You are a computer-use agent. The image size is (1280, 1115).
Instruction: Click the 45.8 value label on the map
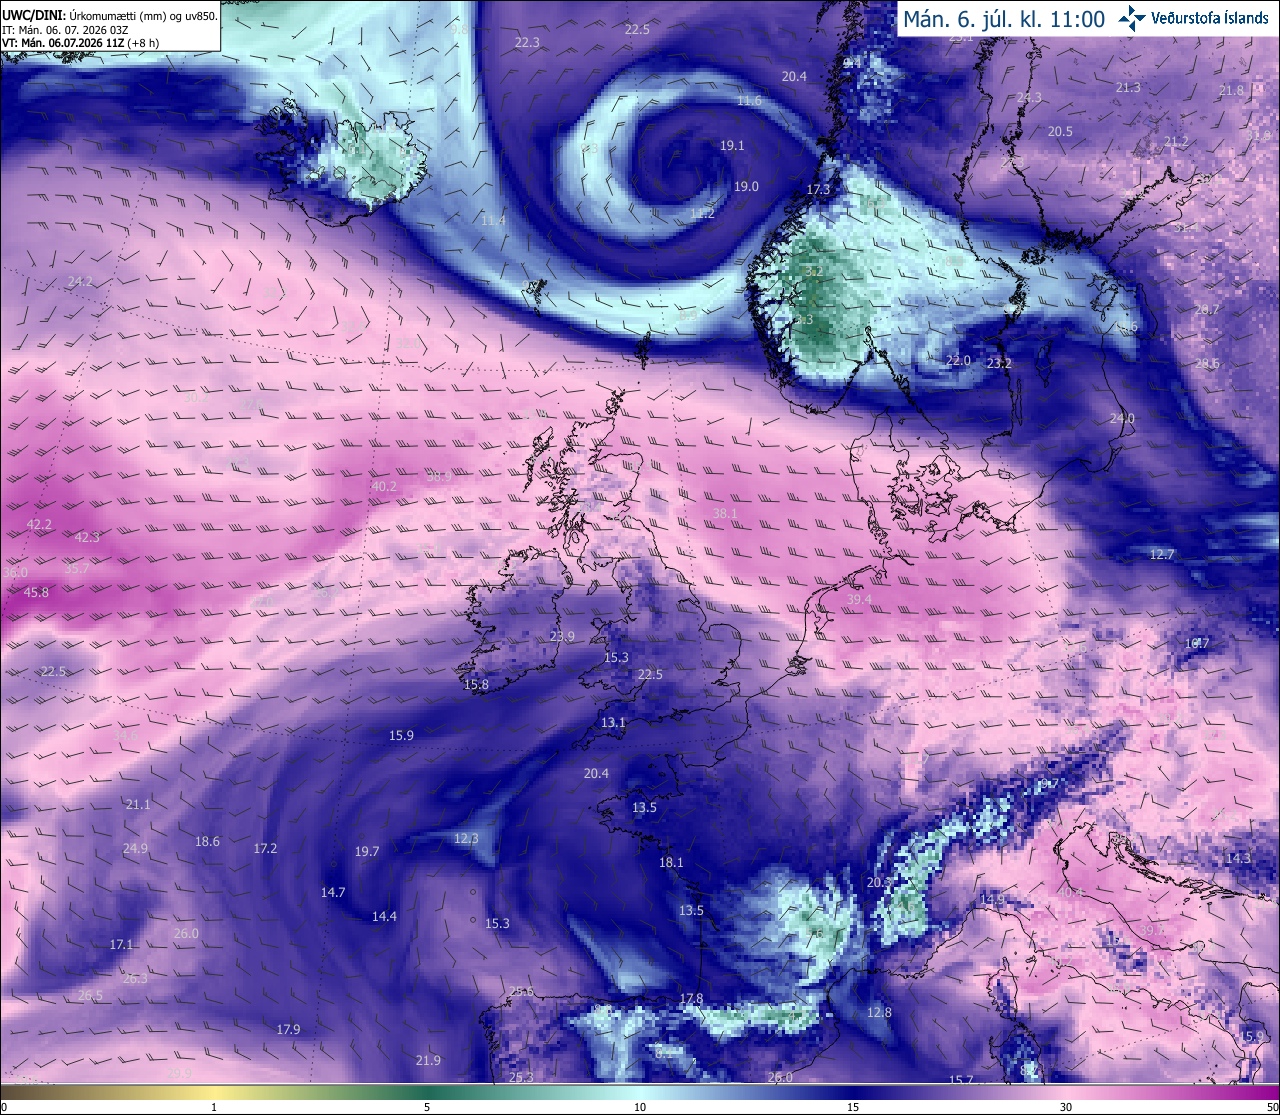point(36,592)
